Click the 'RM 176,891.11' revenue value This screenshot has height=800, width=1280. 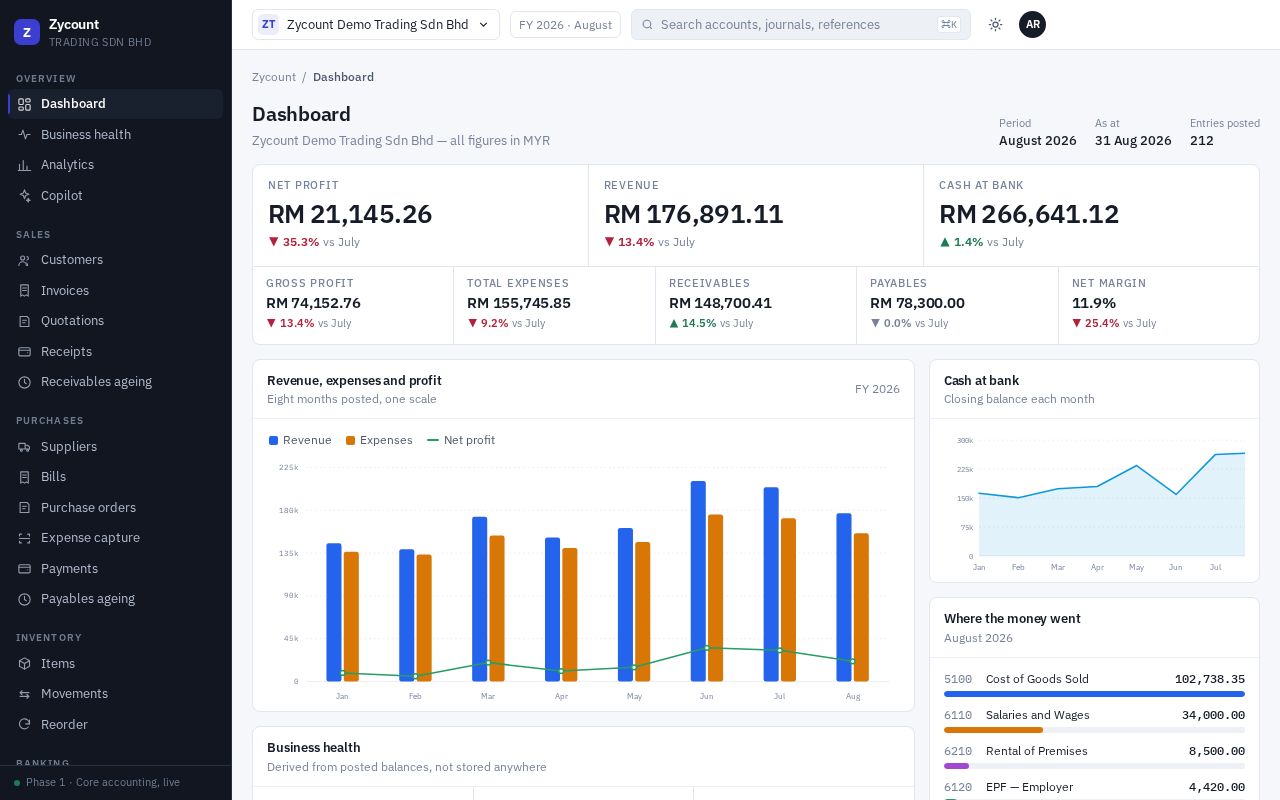tap(694, 215)
